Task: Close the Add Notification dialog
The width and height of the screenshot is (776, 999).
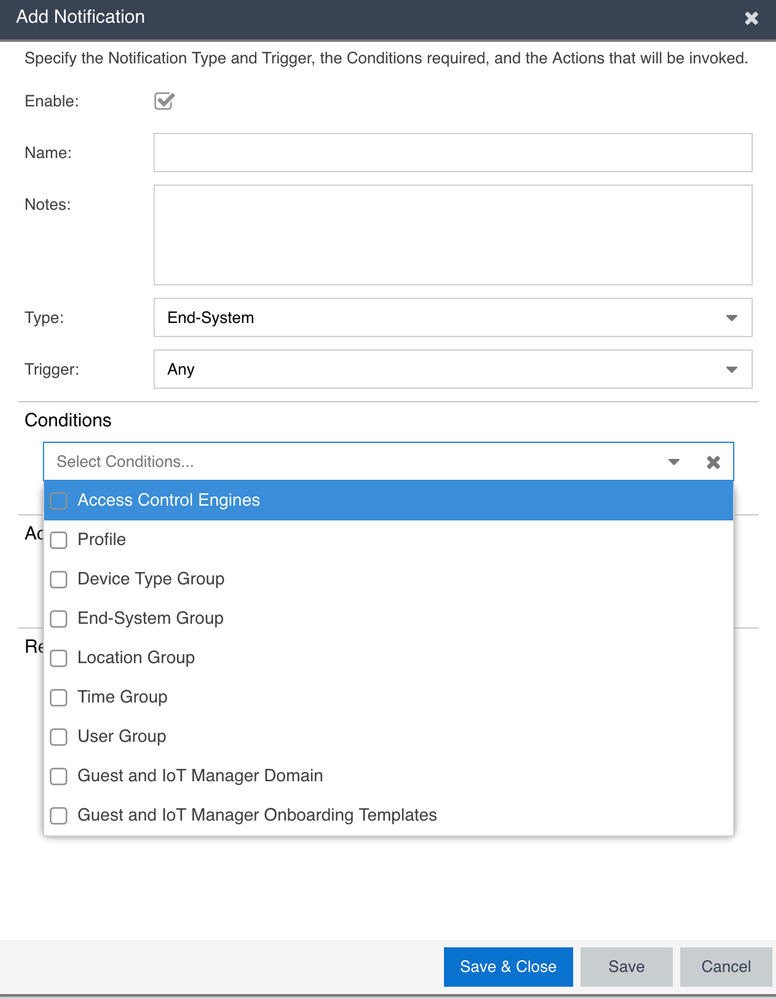Action: pyautogui.click(x=751, y=18)
